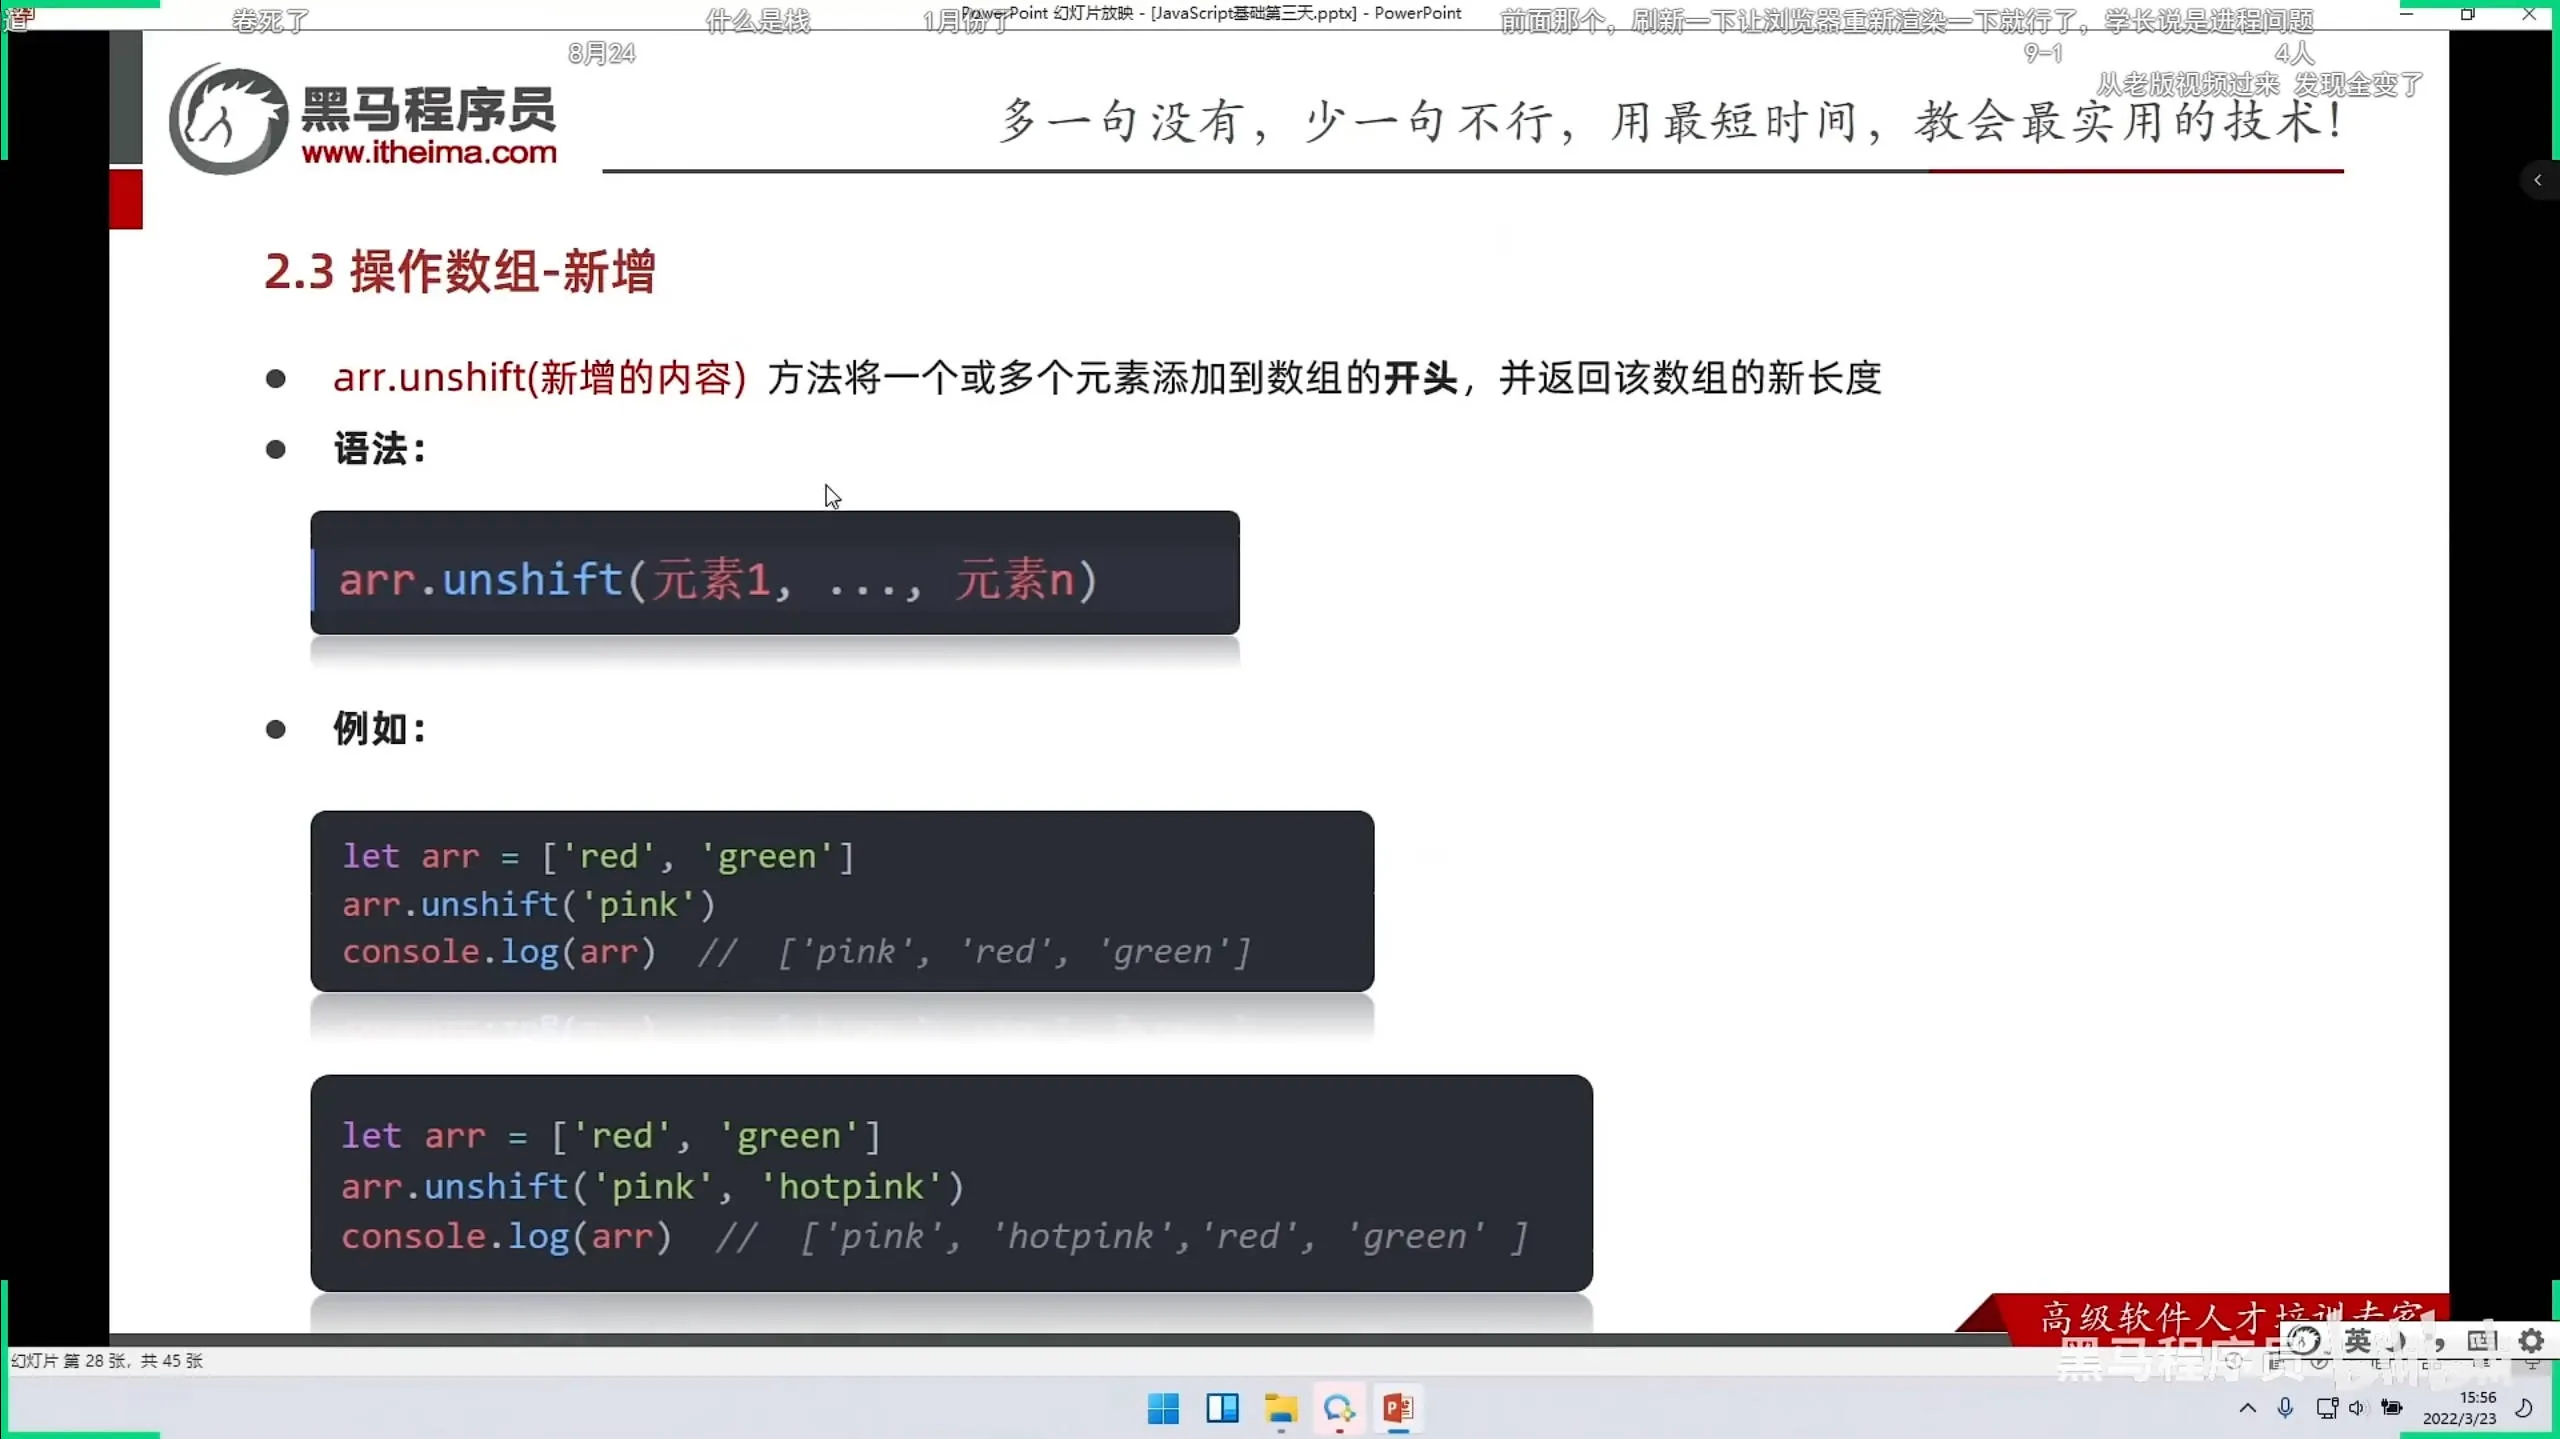
Task: Open the input method settings gear
Action: [2532, 1341]
